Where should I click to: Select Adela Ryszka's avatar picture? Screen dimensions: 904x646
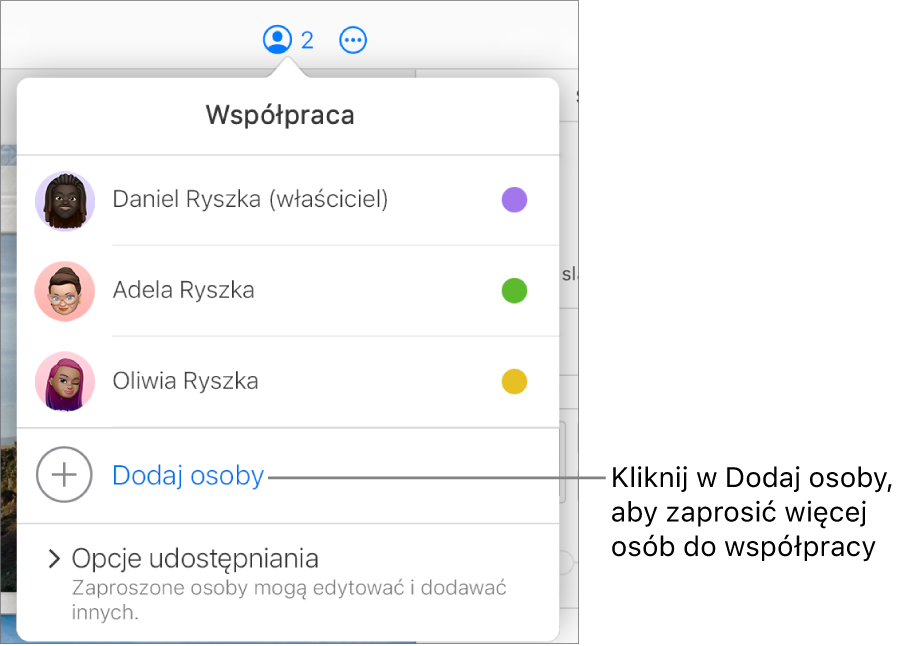64,291
